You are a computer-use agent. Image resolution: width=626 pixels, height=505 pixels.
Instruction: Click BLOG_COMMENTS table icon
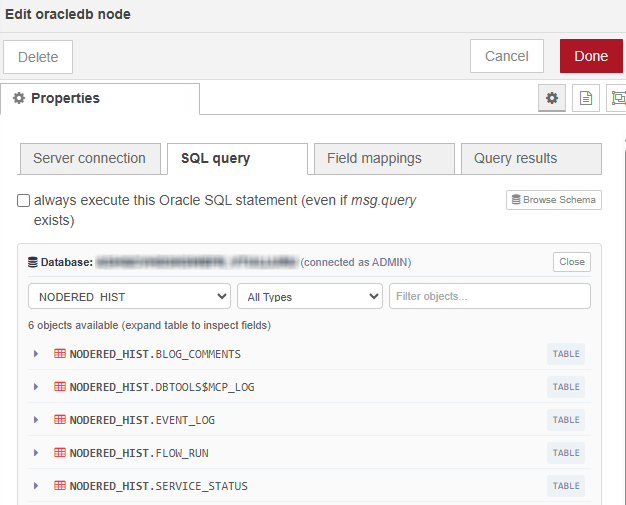pos(60,354)
